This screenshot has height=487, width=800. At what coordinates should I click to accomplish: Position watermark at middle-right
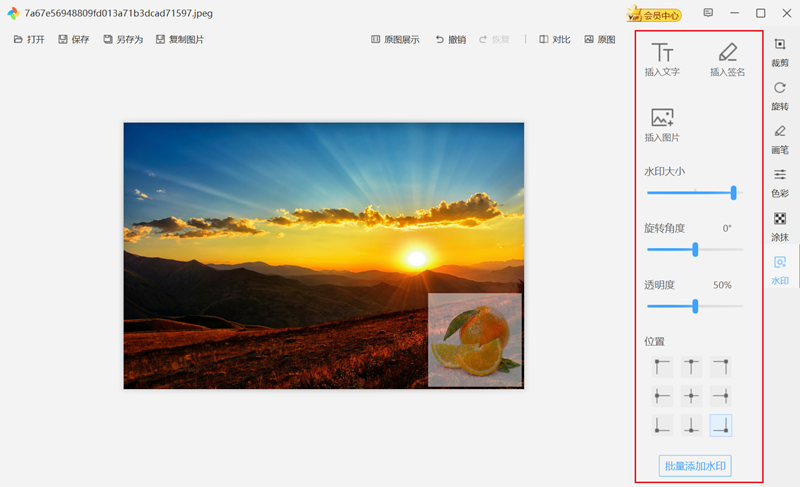point(721,396)
